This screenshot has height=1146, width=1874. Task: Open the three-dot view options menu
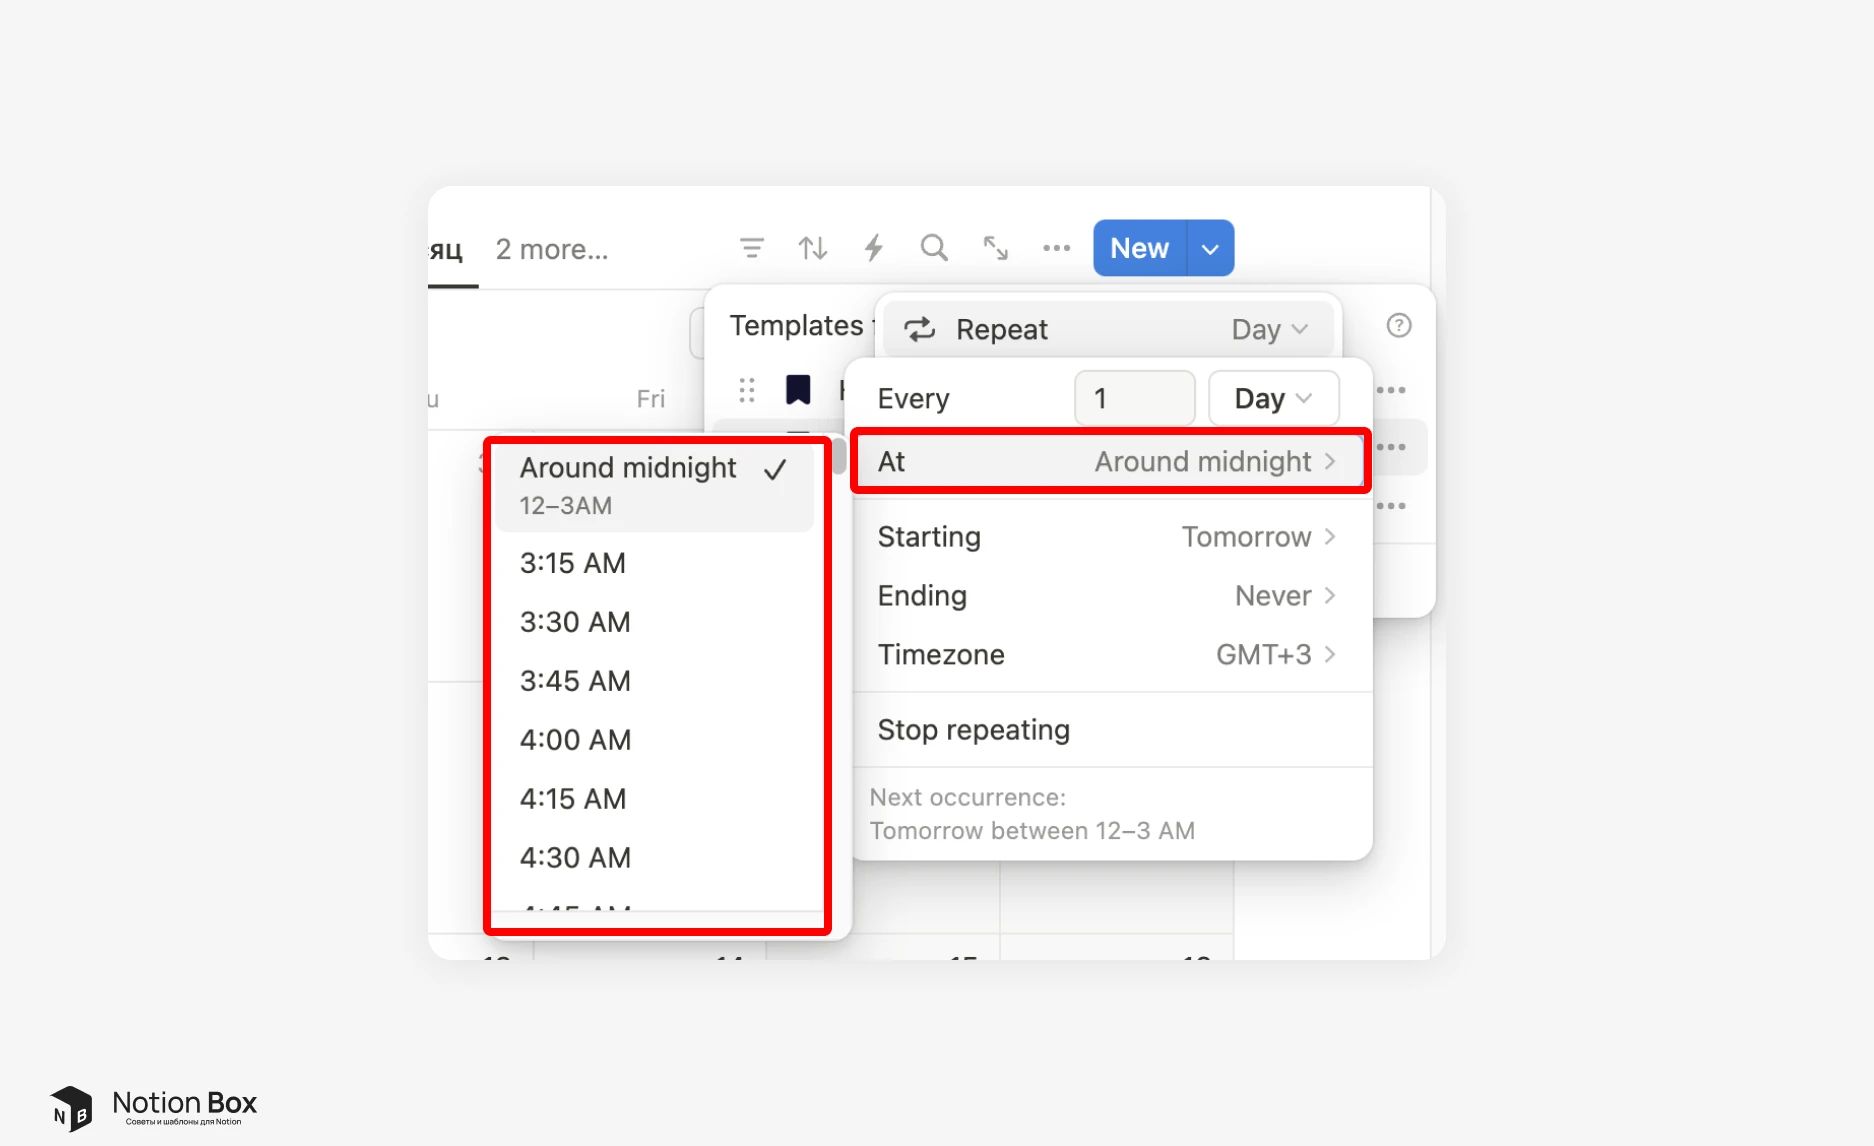tap(1056, 248)
